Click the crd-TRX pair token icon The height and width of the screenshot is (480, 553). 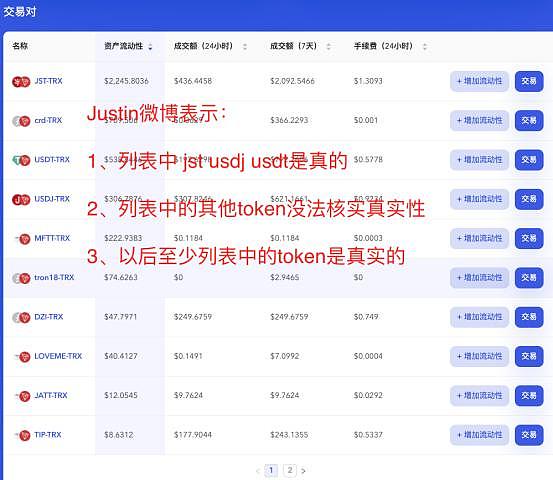point(21,121)
